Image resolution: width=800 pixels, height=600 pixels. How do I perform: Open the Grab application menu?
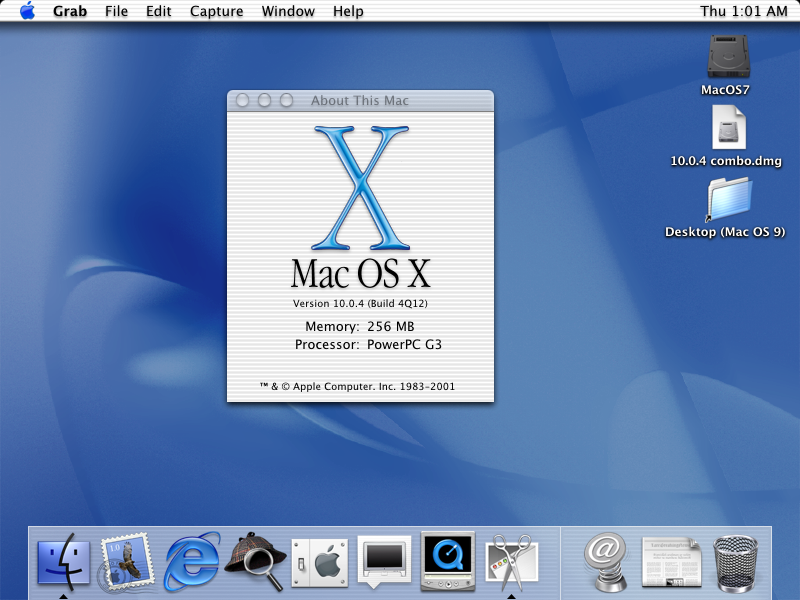point(70,11)
